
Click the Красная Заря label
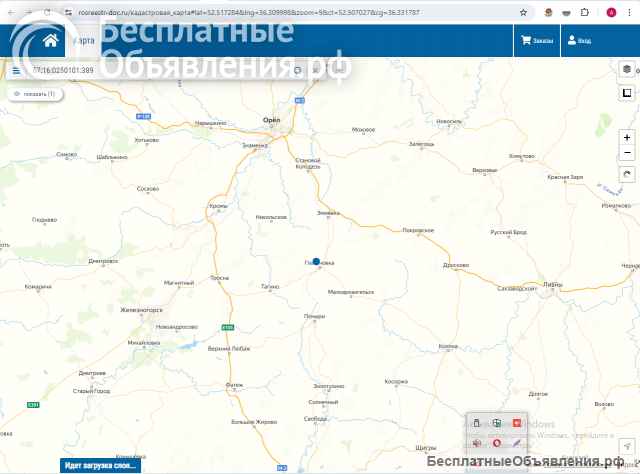[x=565, y=177]
